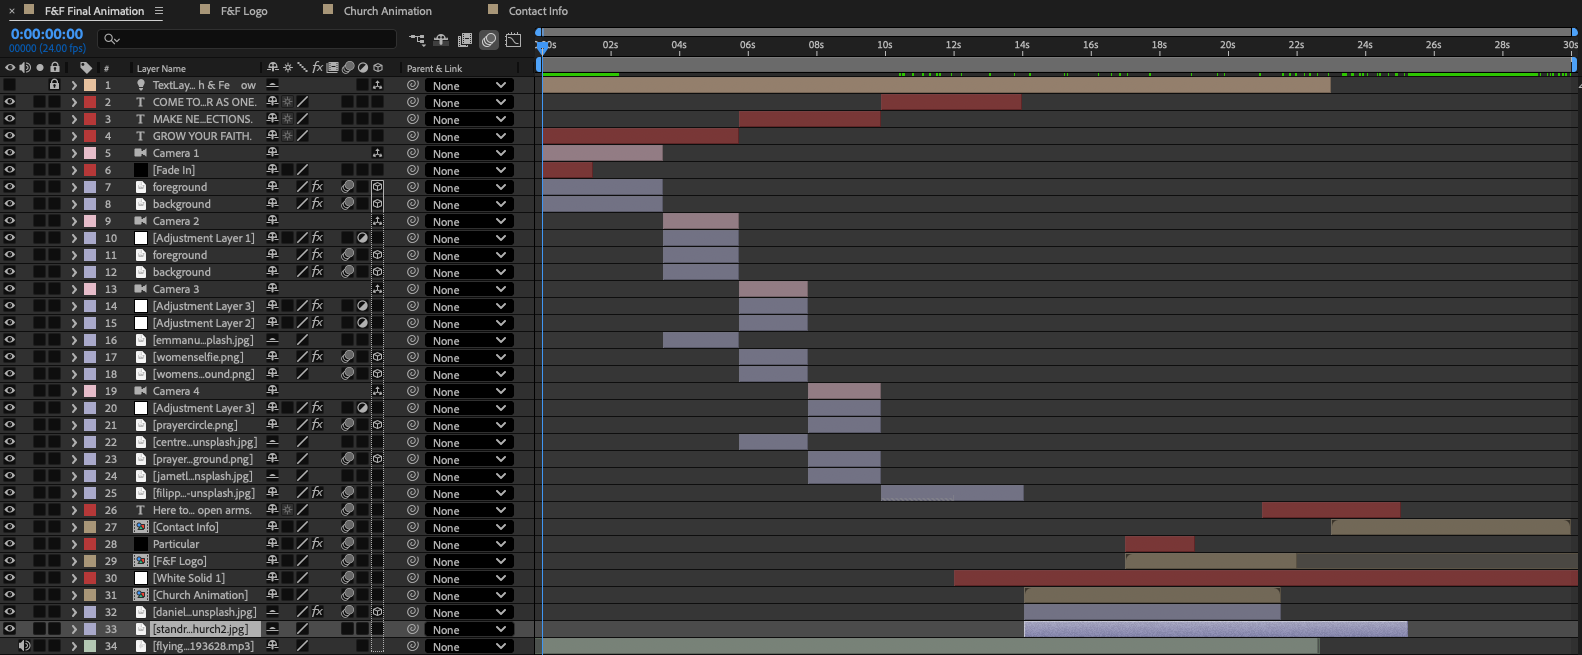Screen dimensions: 1582x655
Task: Expand the GROW YOUR FAITH. layer properties
Action: (x=73, y=136)
